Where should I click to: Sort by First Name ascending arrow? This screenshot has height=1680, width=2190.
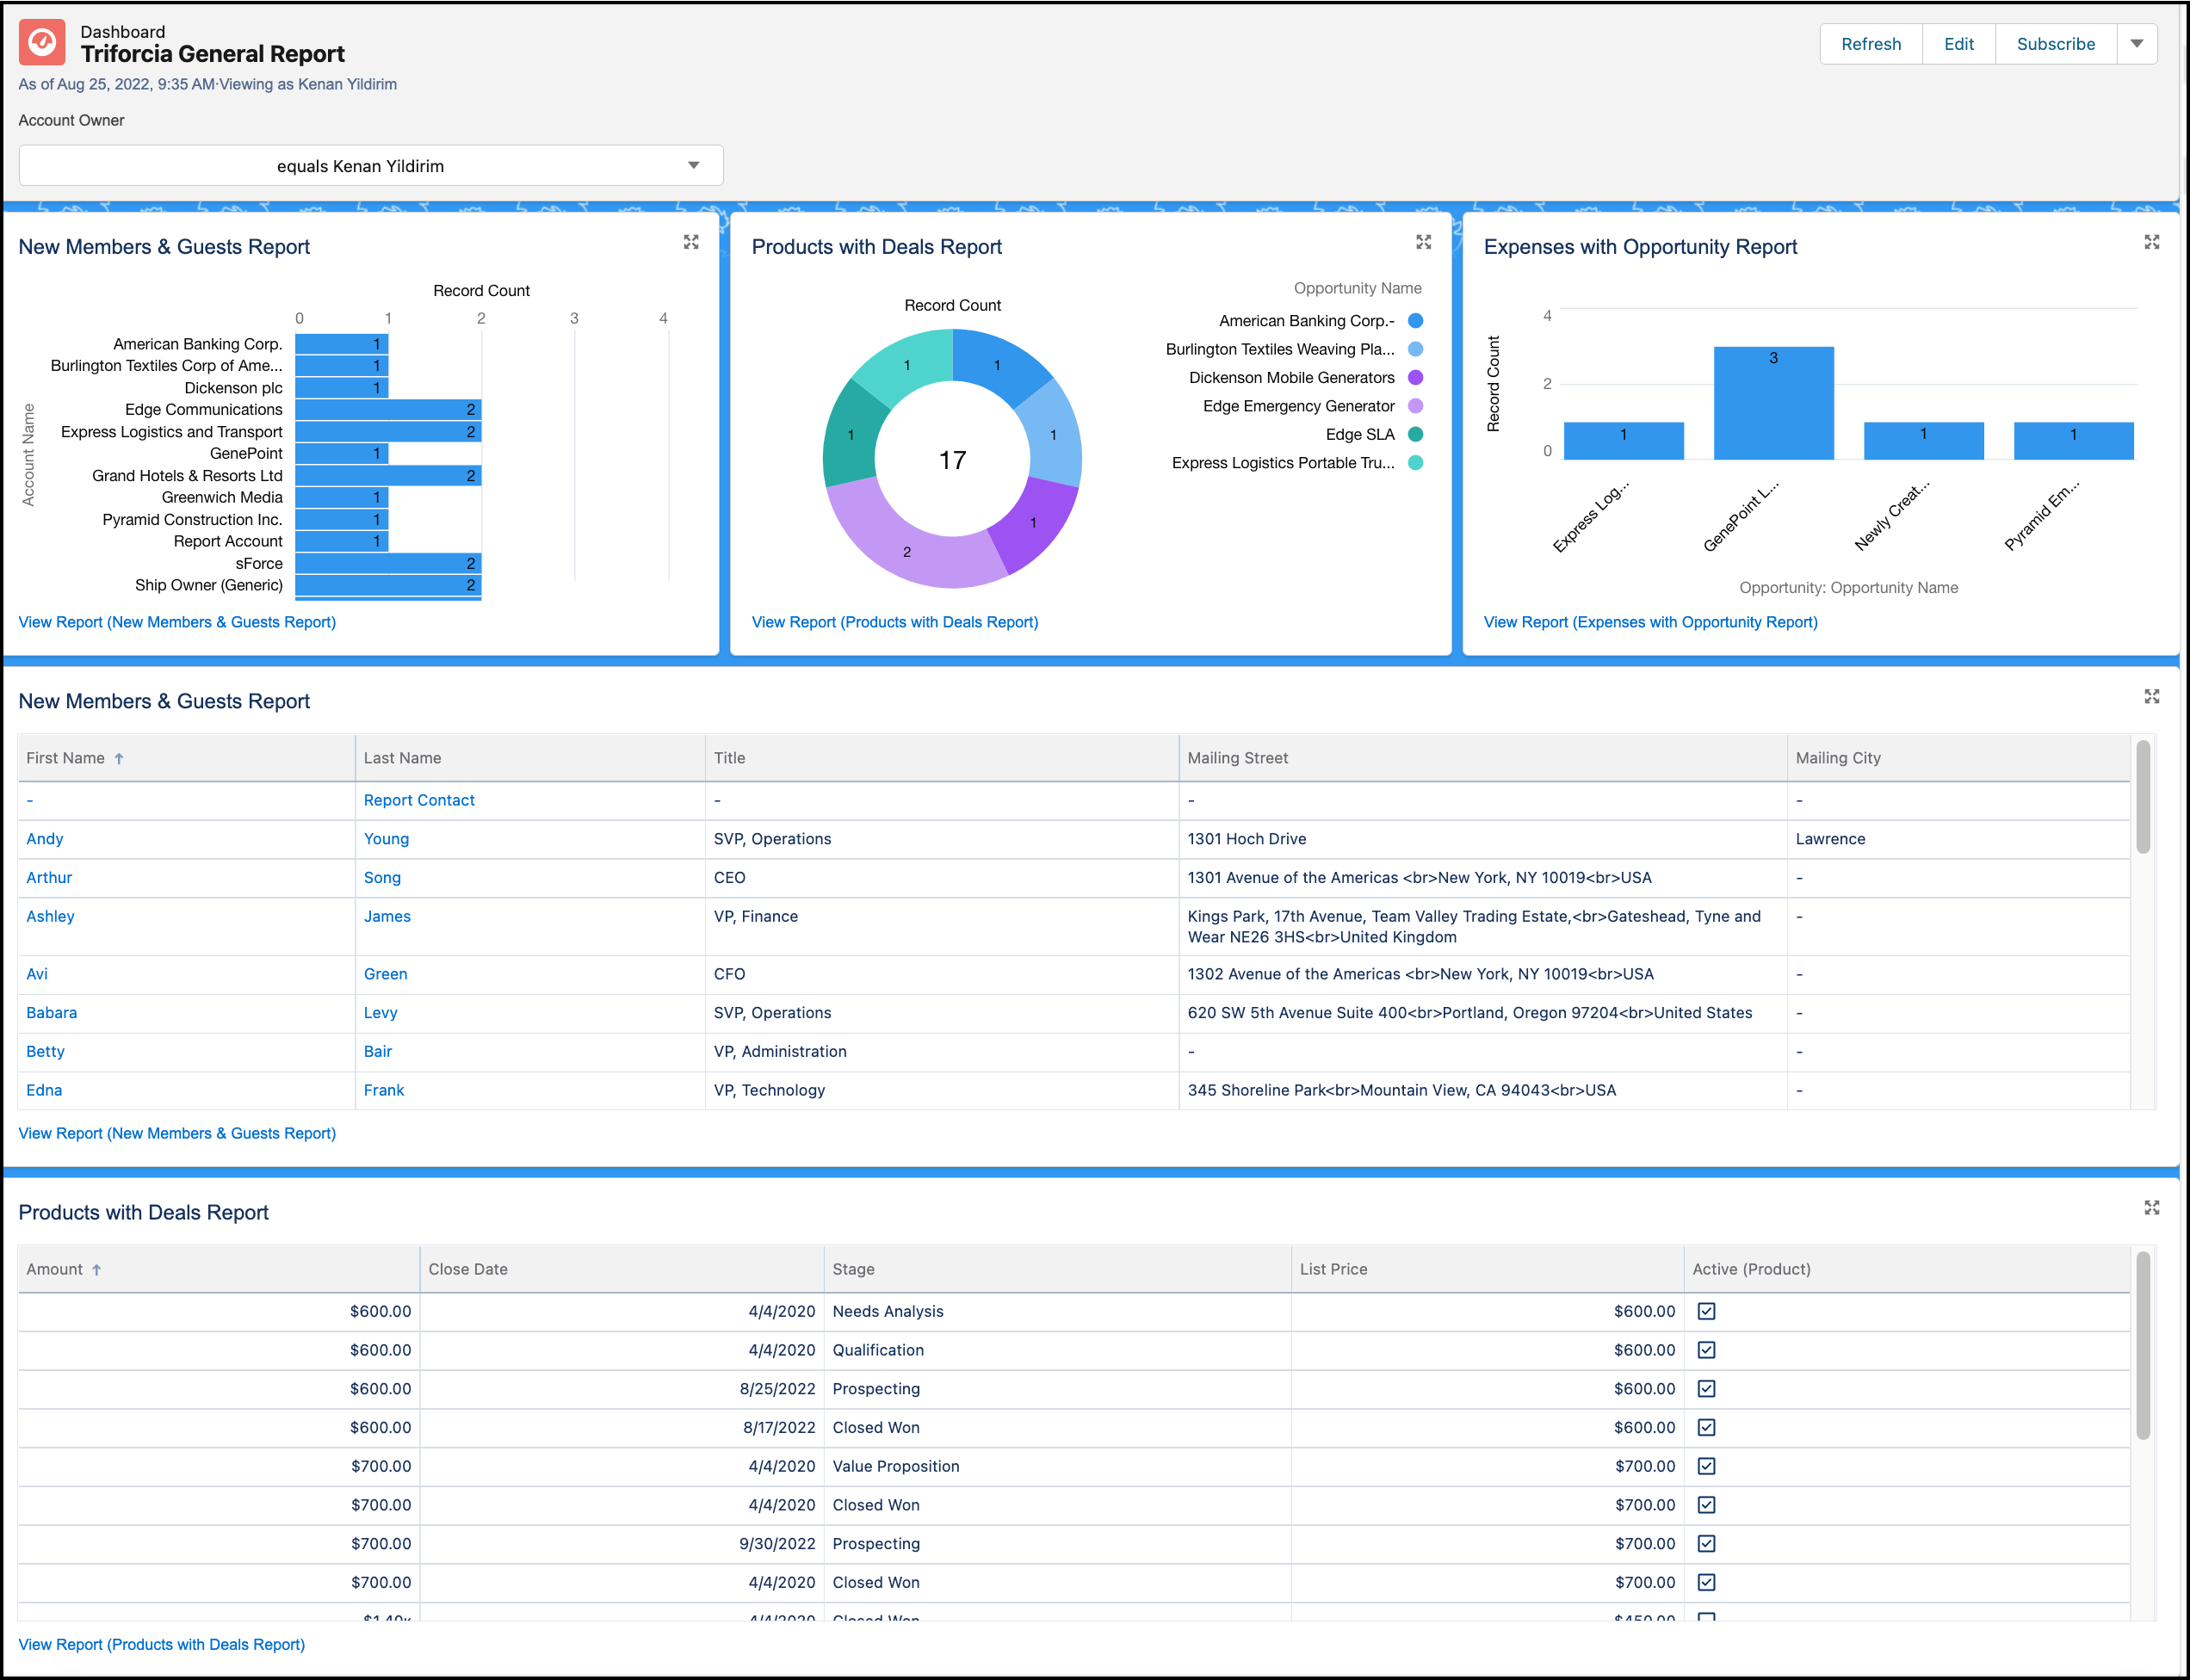119,758
